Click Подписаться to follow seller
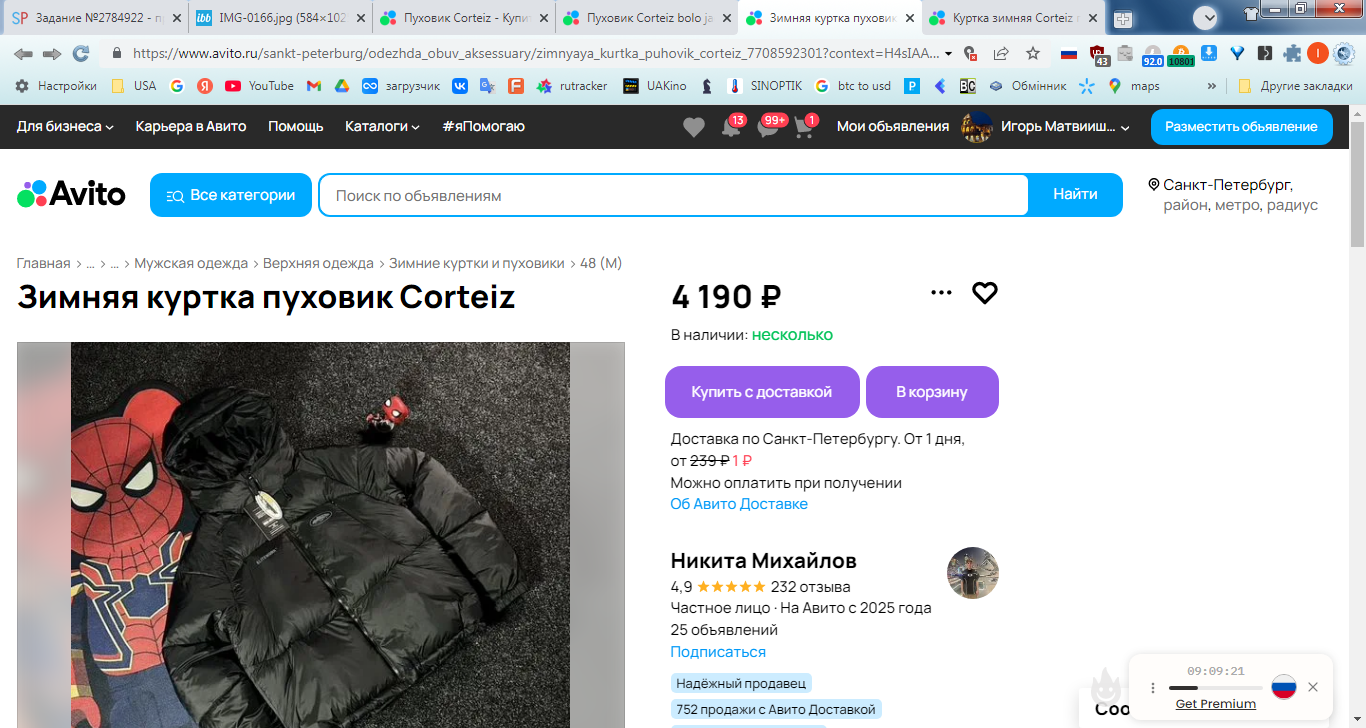Screen dimensions: 1366x728 pyautogui.click(x=718, y=652)
